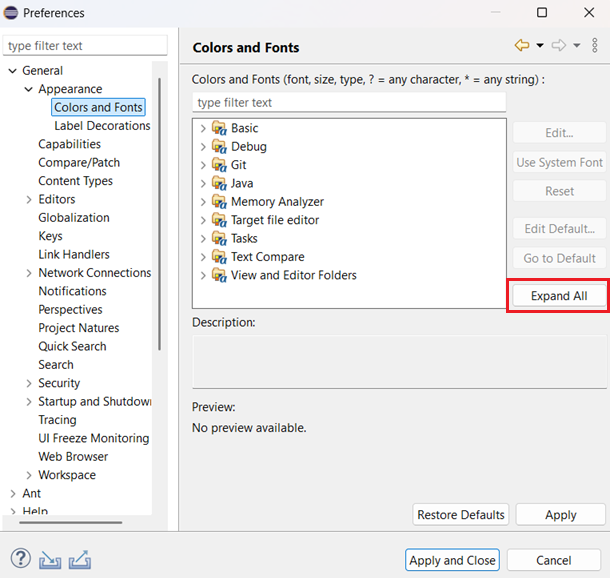Click the Target file editor folder icon

(219, 220)
